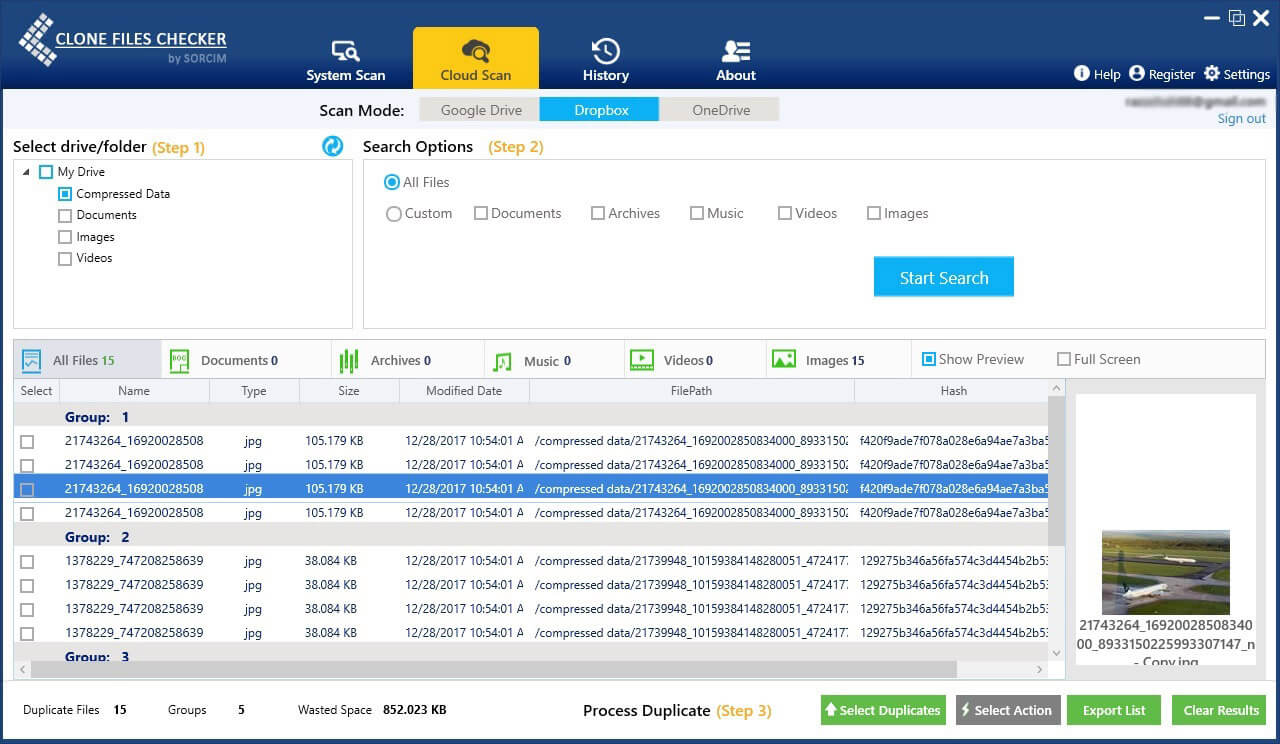The width and height of the screenshot is (1280, 744).
Task: Tick the first file checkbox in Group 1
Action: (x=27, y=441)
